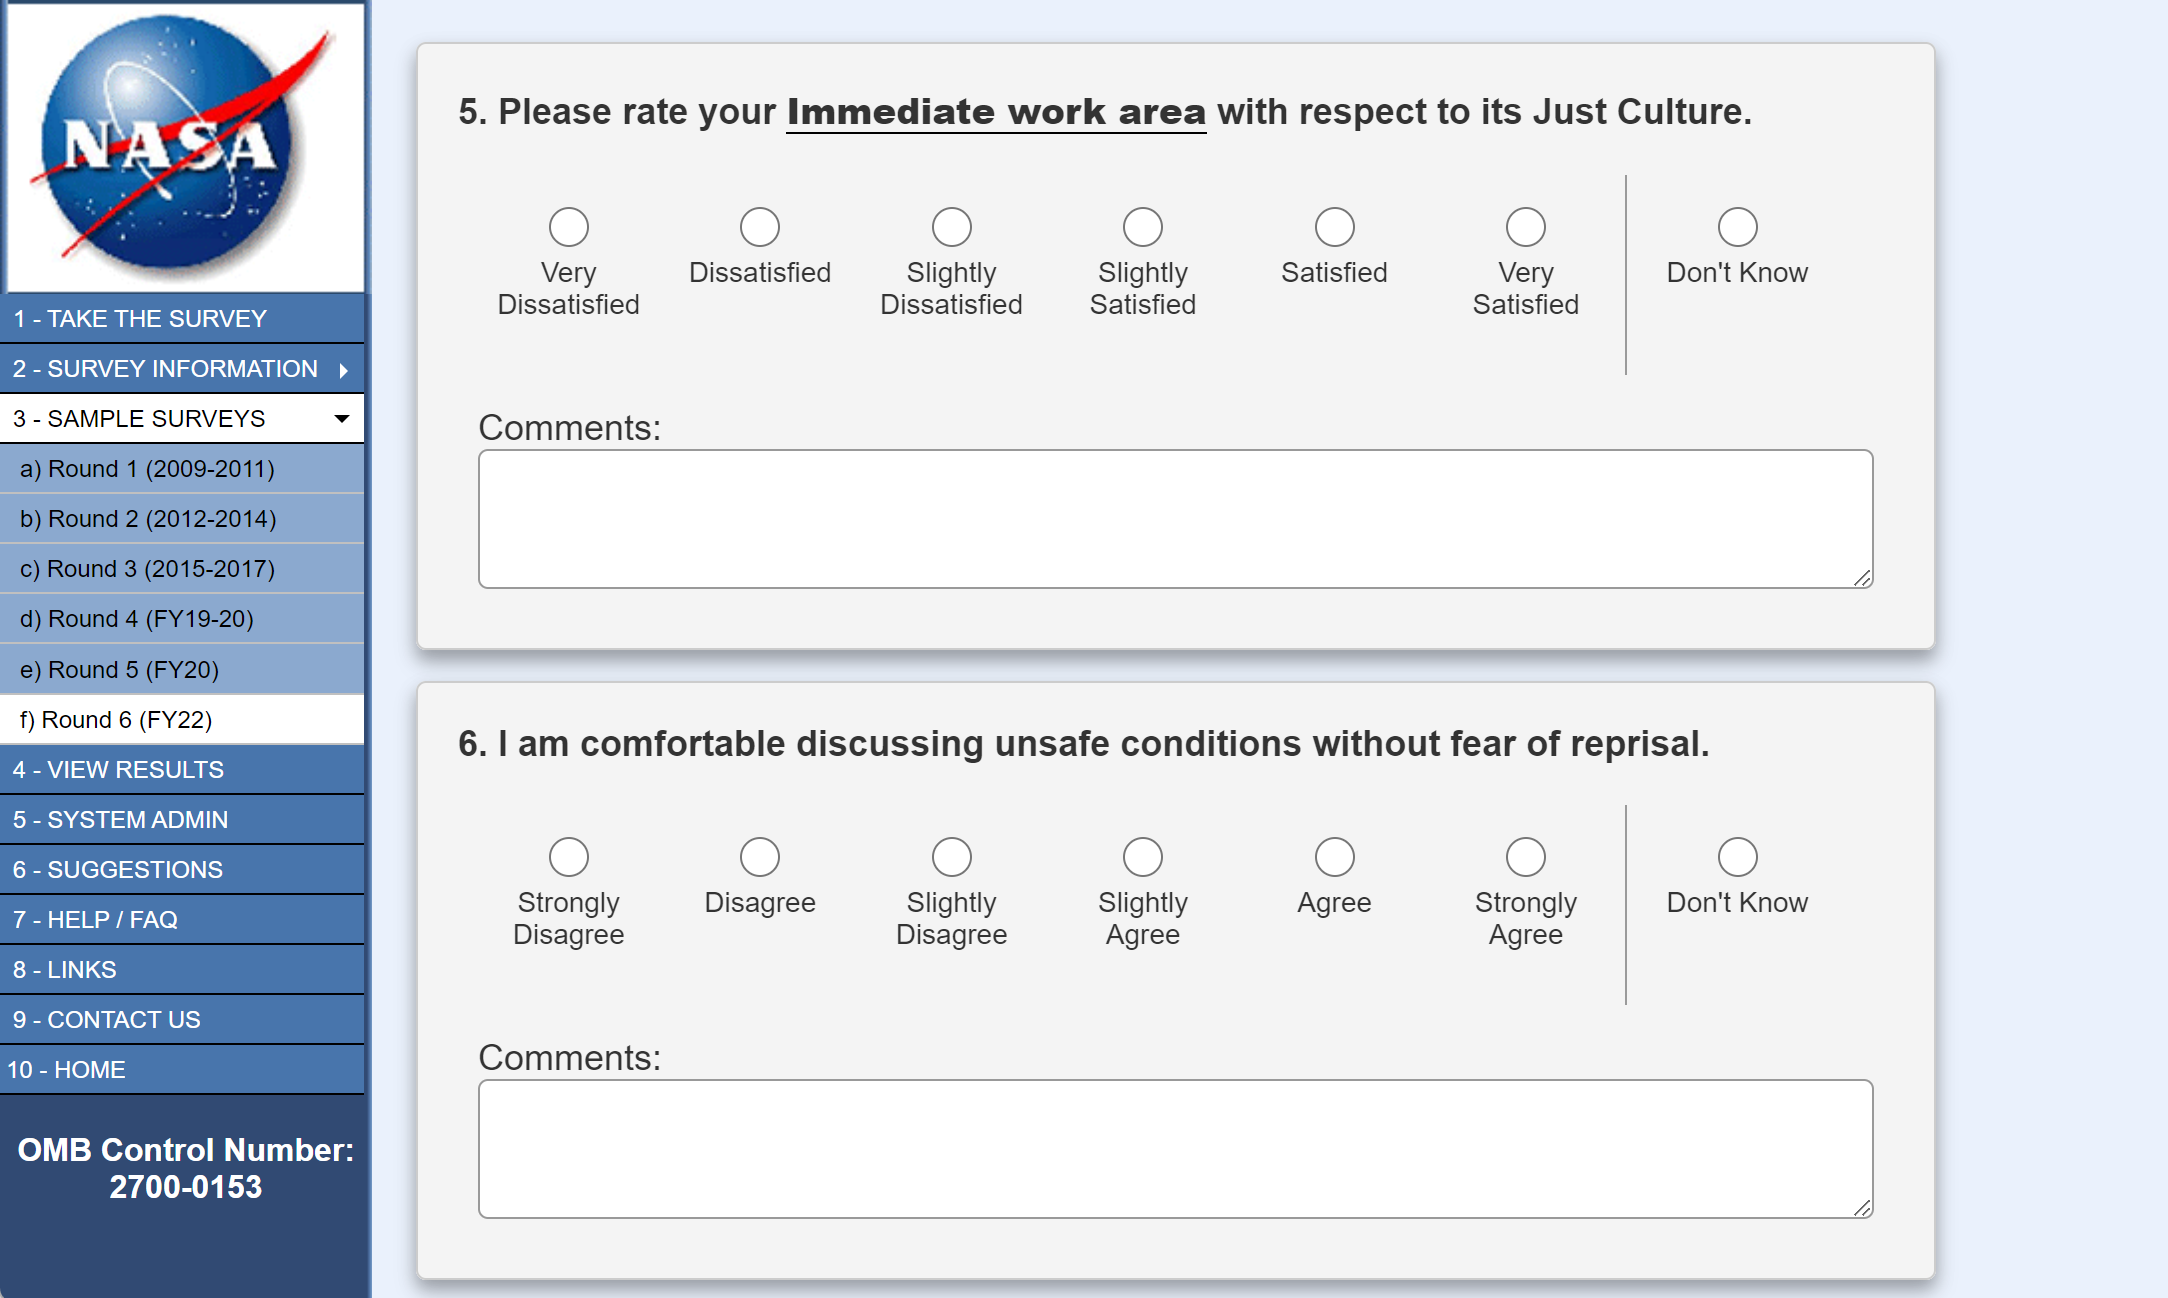Go to the Contact Us page
The image size is (2168, 1298).
click(107, 1020)
